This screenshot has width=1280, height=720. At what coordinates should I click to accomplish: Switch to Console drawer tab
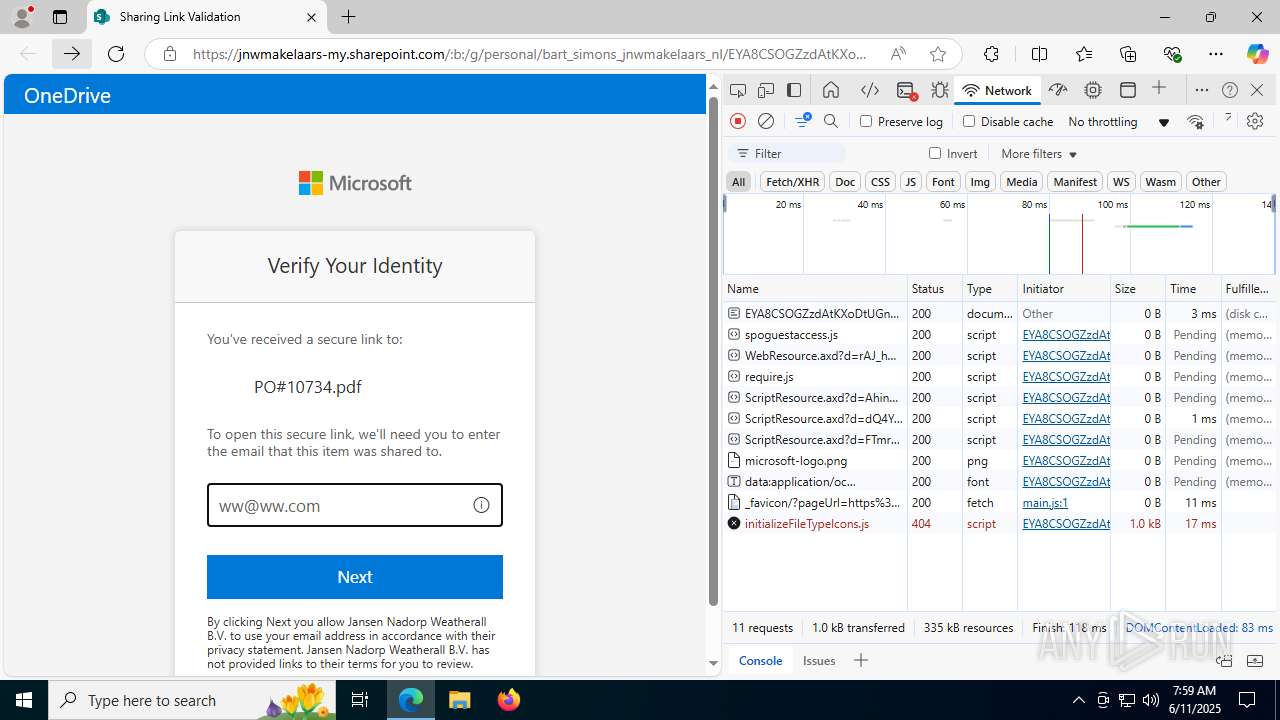(760, 660)
